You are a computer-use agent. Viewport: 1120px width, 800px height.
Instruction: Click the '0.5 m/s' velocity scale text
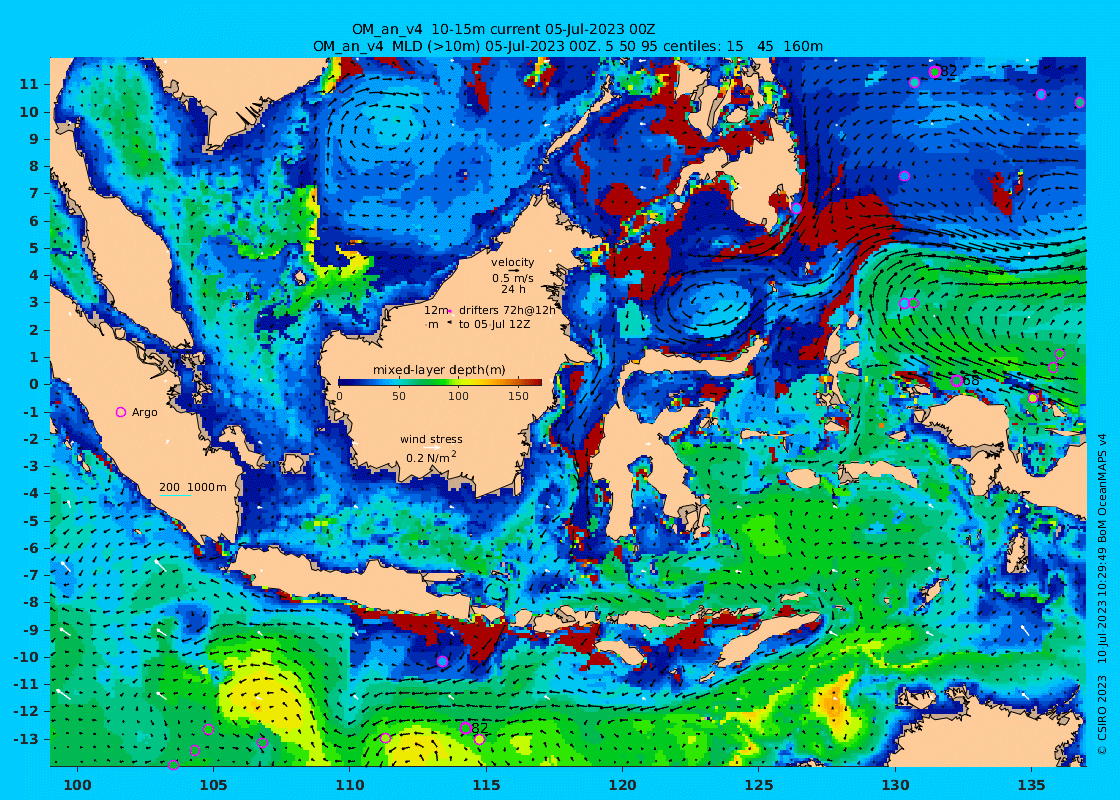pos(512,278)
